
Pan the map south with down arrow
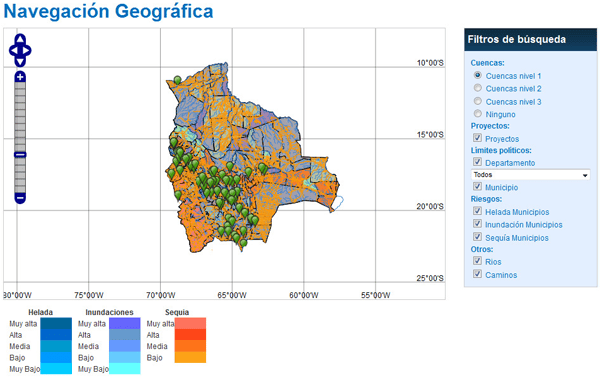[20, 61]
